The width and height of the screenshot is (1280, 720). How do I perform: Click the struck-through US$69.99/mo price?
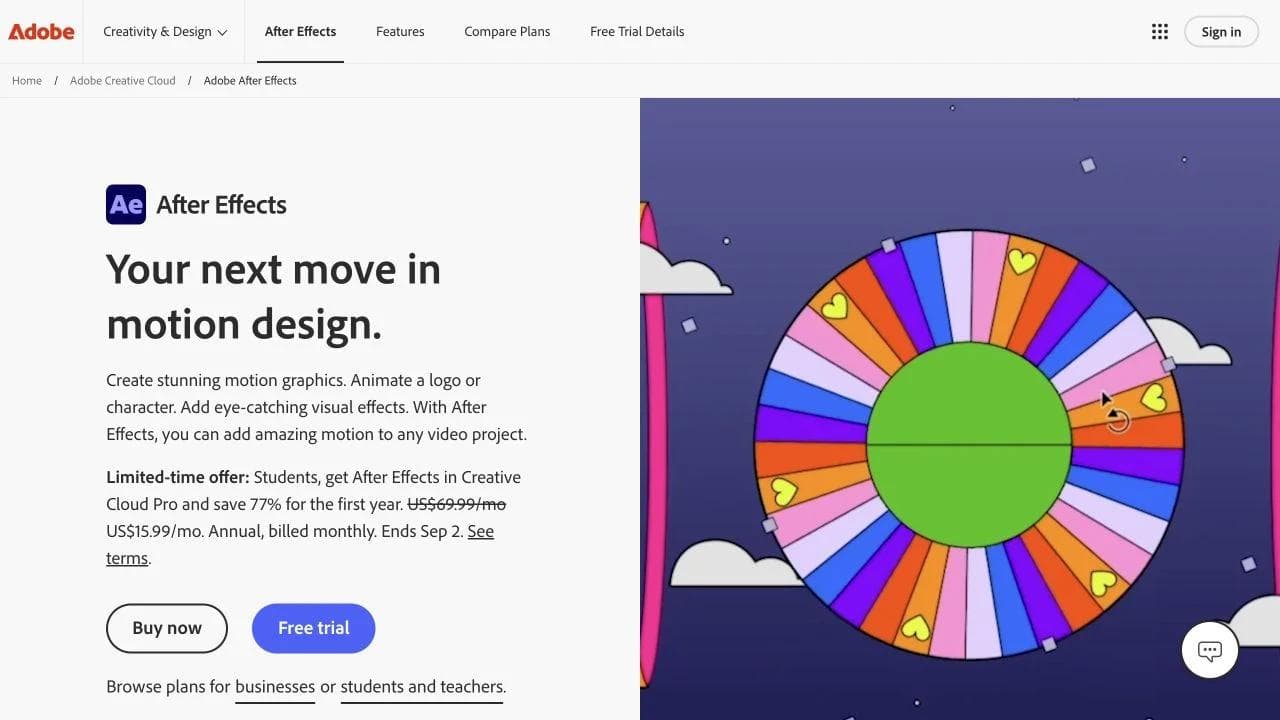click(x=456, y=504)
